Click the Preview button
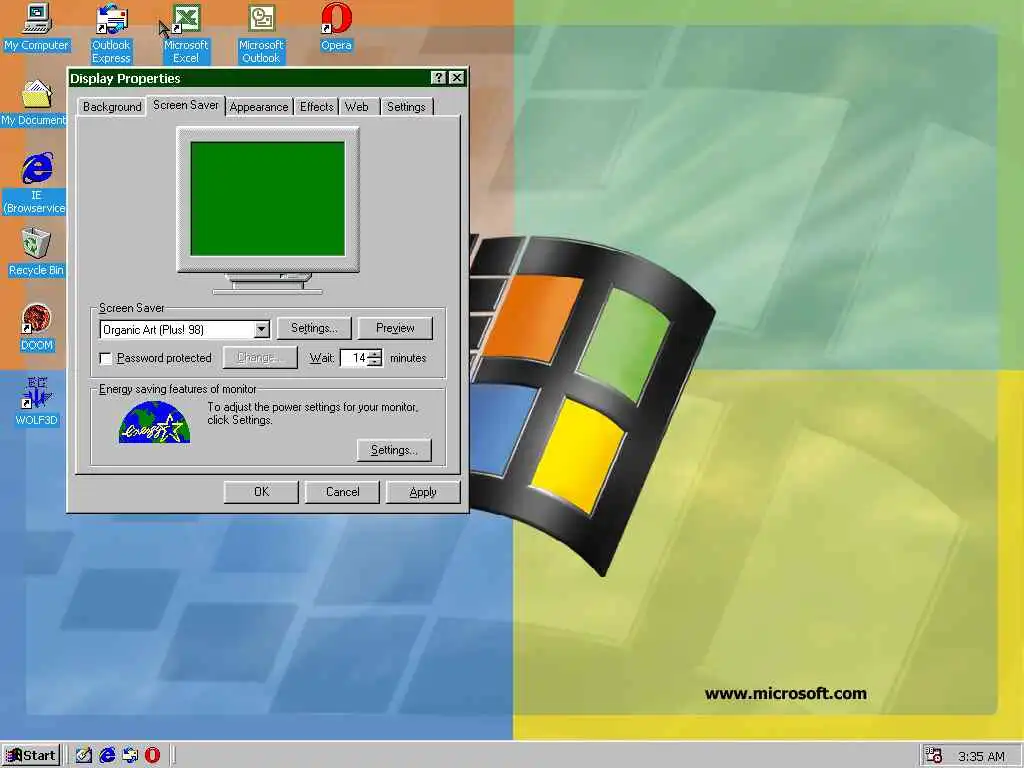 [395, 328]
